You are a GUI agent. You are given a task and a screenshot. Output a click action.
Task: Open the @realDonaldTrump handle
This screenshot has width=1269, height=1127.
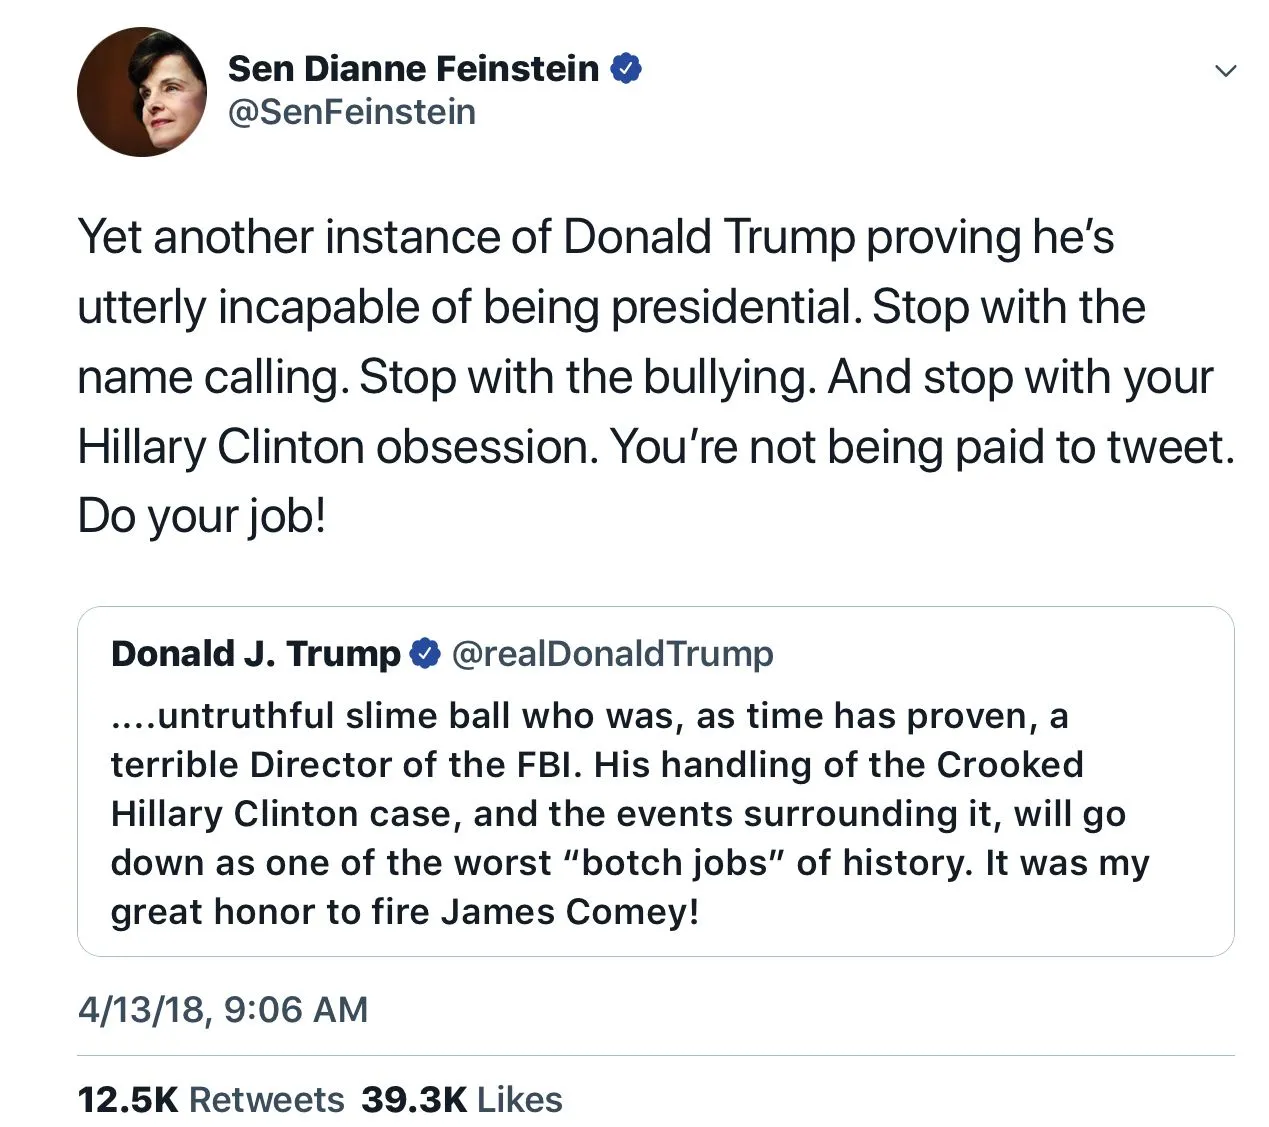pos(612,653)
